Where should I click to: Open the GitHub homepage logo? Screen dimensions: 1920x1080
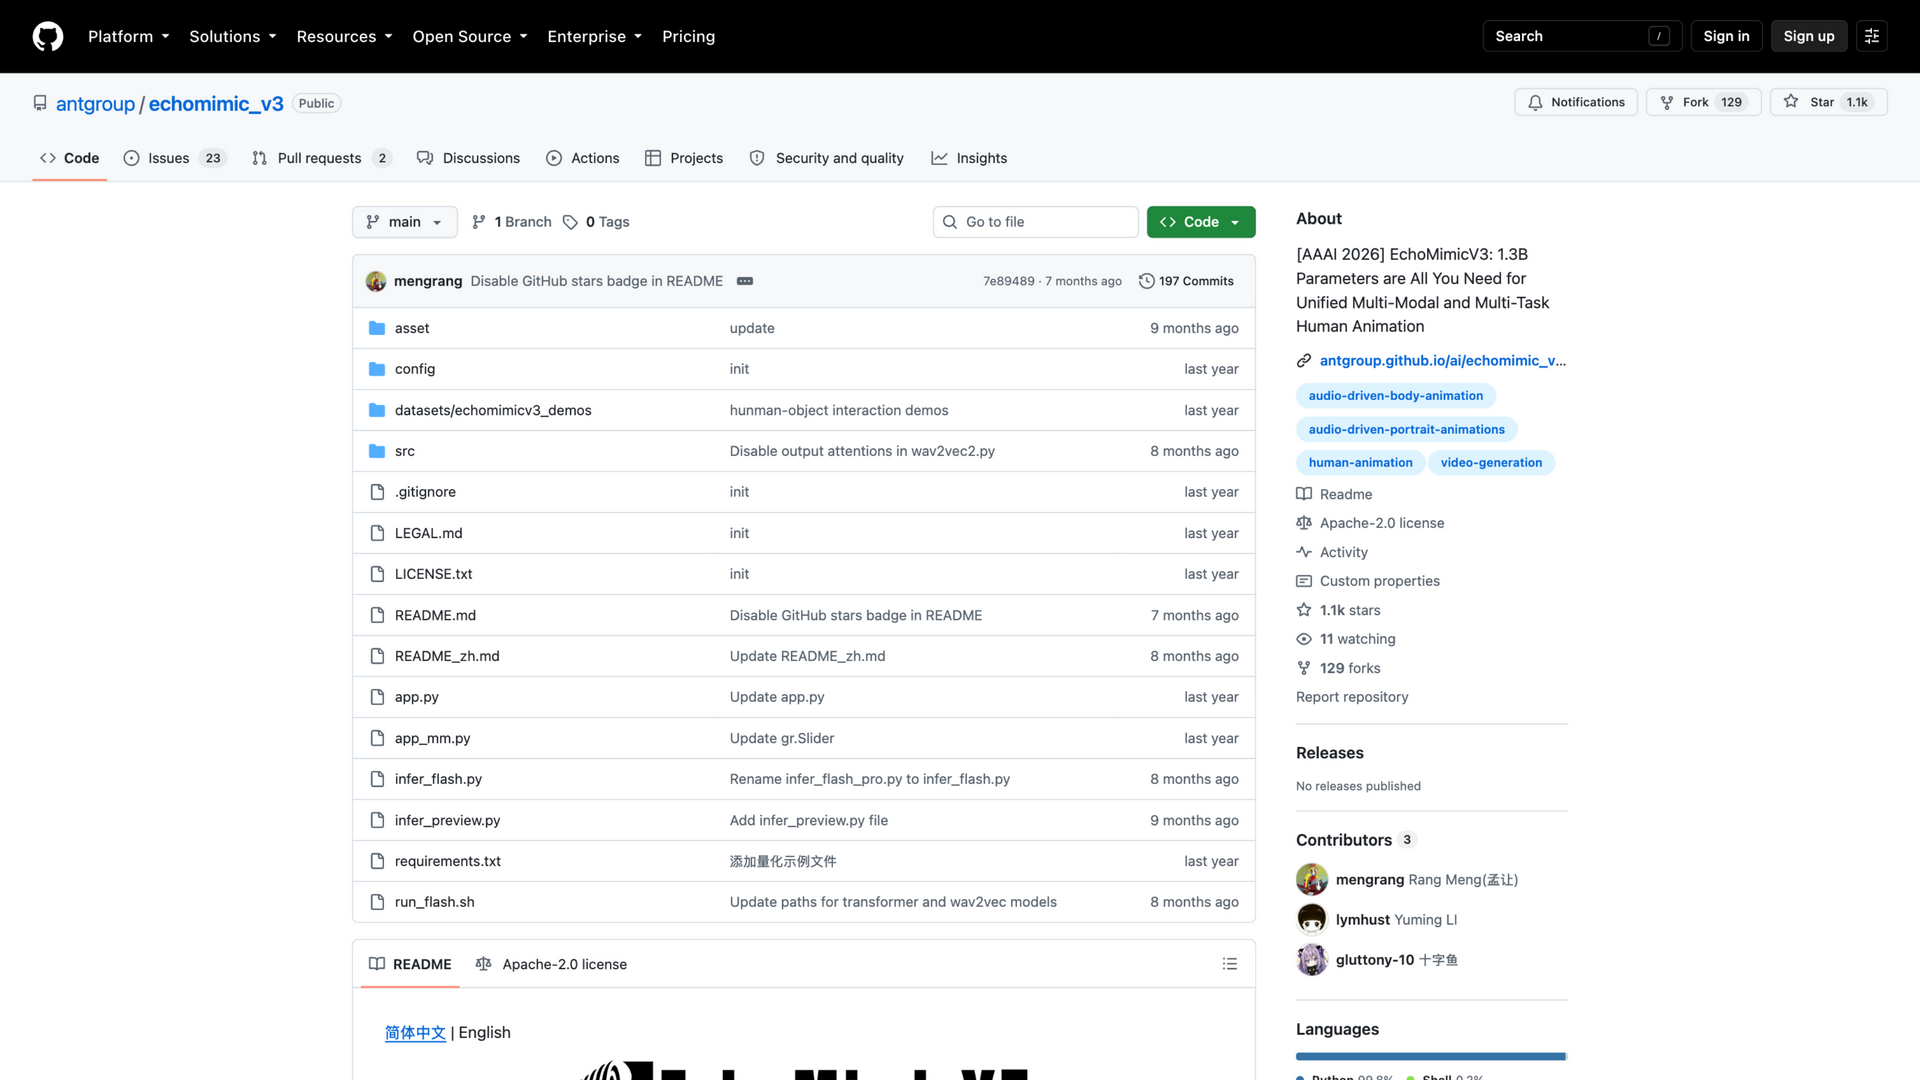click(48, 36)
